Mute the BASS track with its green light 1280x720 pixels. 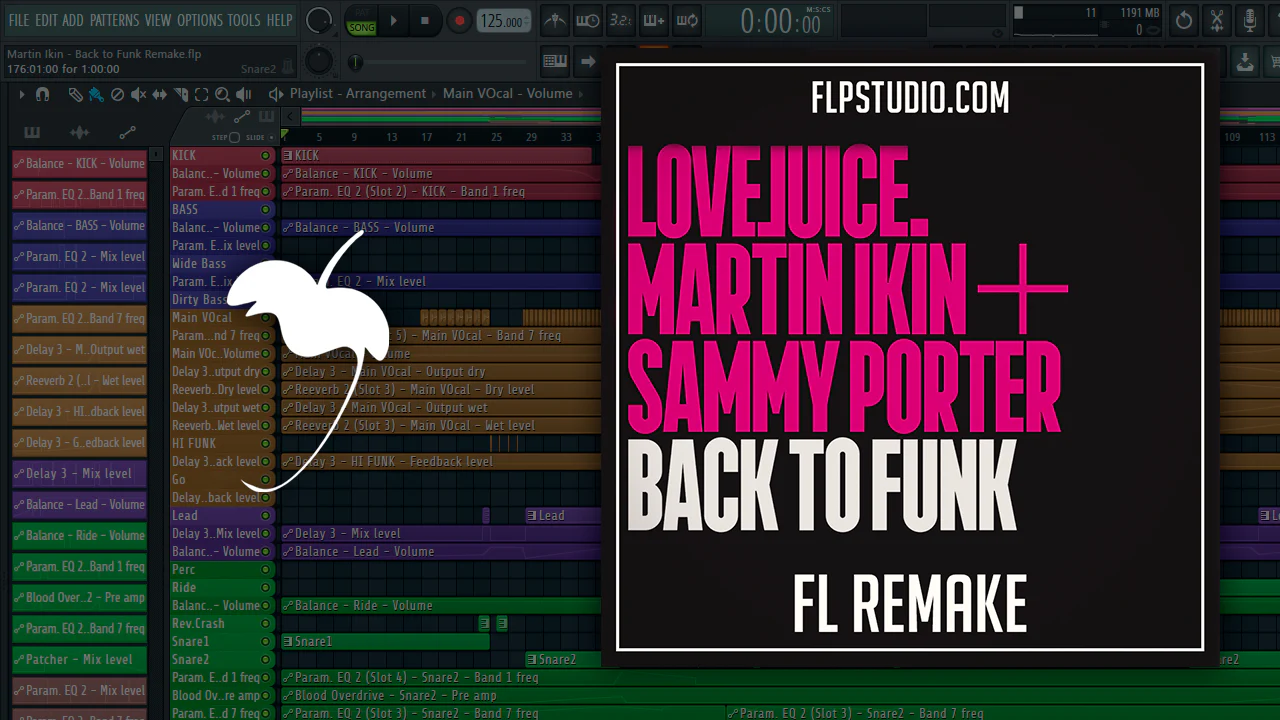[x=266, y=209]
